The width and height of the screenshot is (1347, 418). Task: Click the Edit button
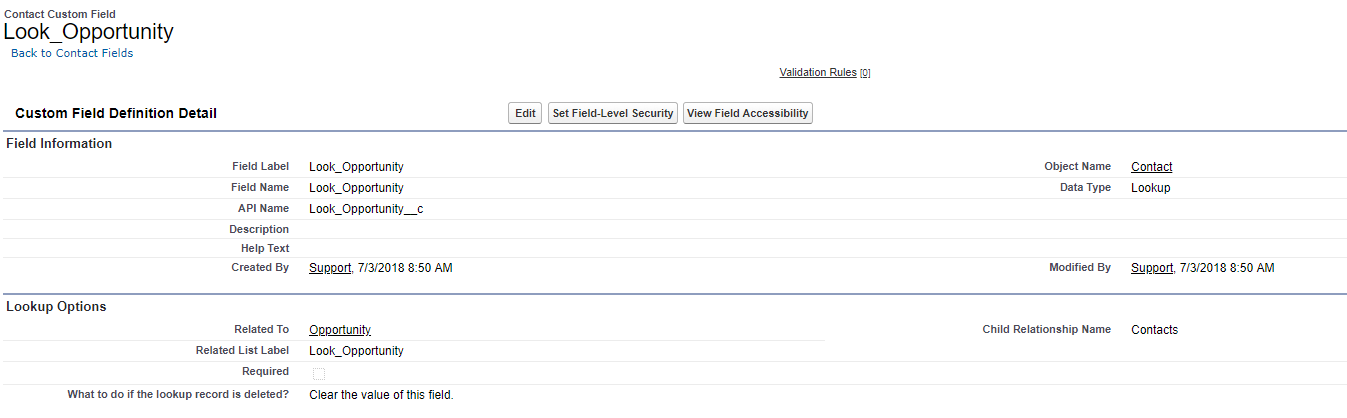(x=525, y=113)
